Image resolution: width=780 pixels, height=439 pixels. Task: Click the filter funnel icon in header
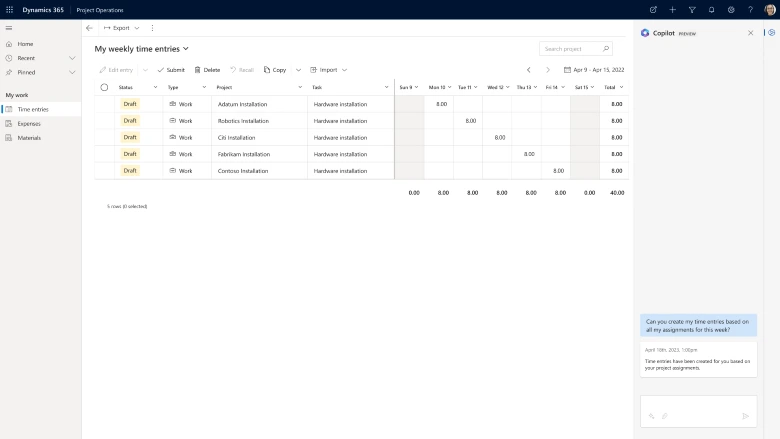click(692, 9)
